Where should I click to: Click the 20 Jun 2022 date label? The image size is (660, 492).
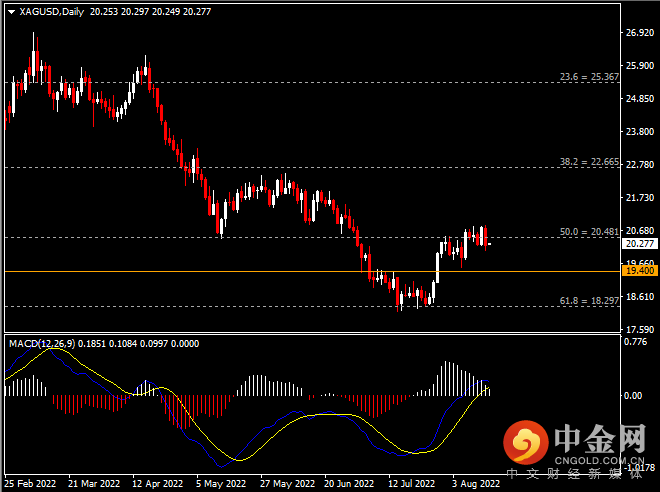(x=349, y=484)
